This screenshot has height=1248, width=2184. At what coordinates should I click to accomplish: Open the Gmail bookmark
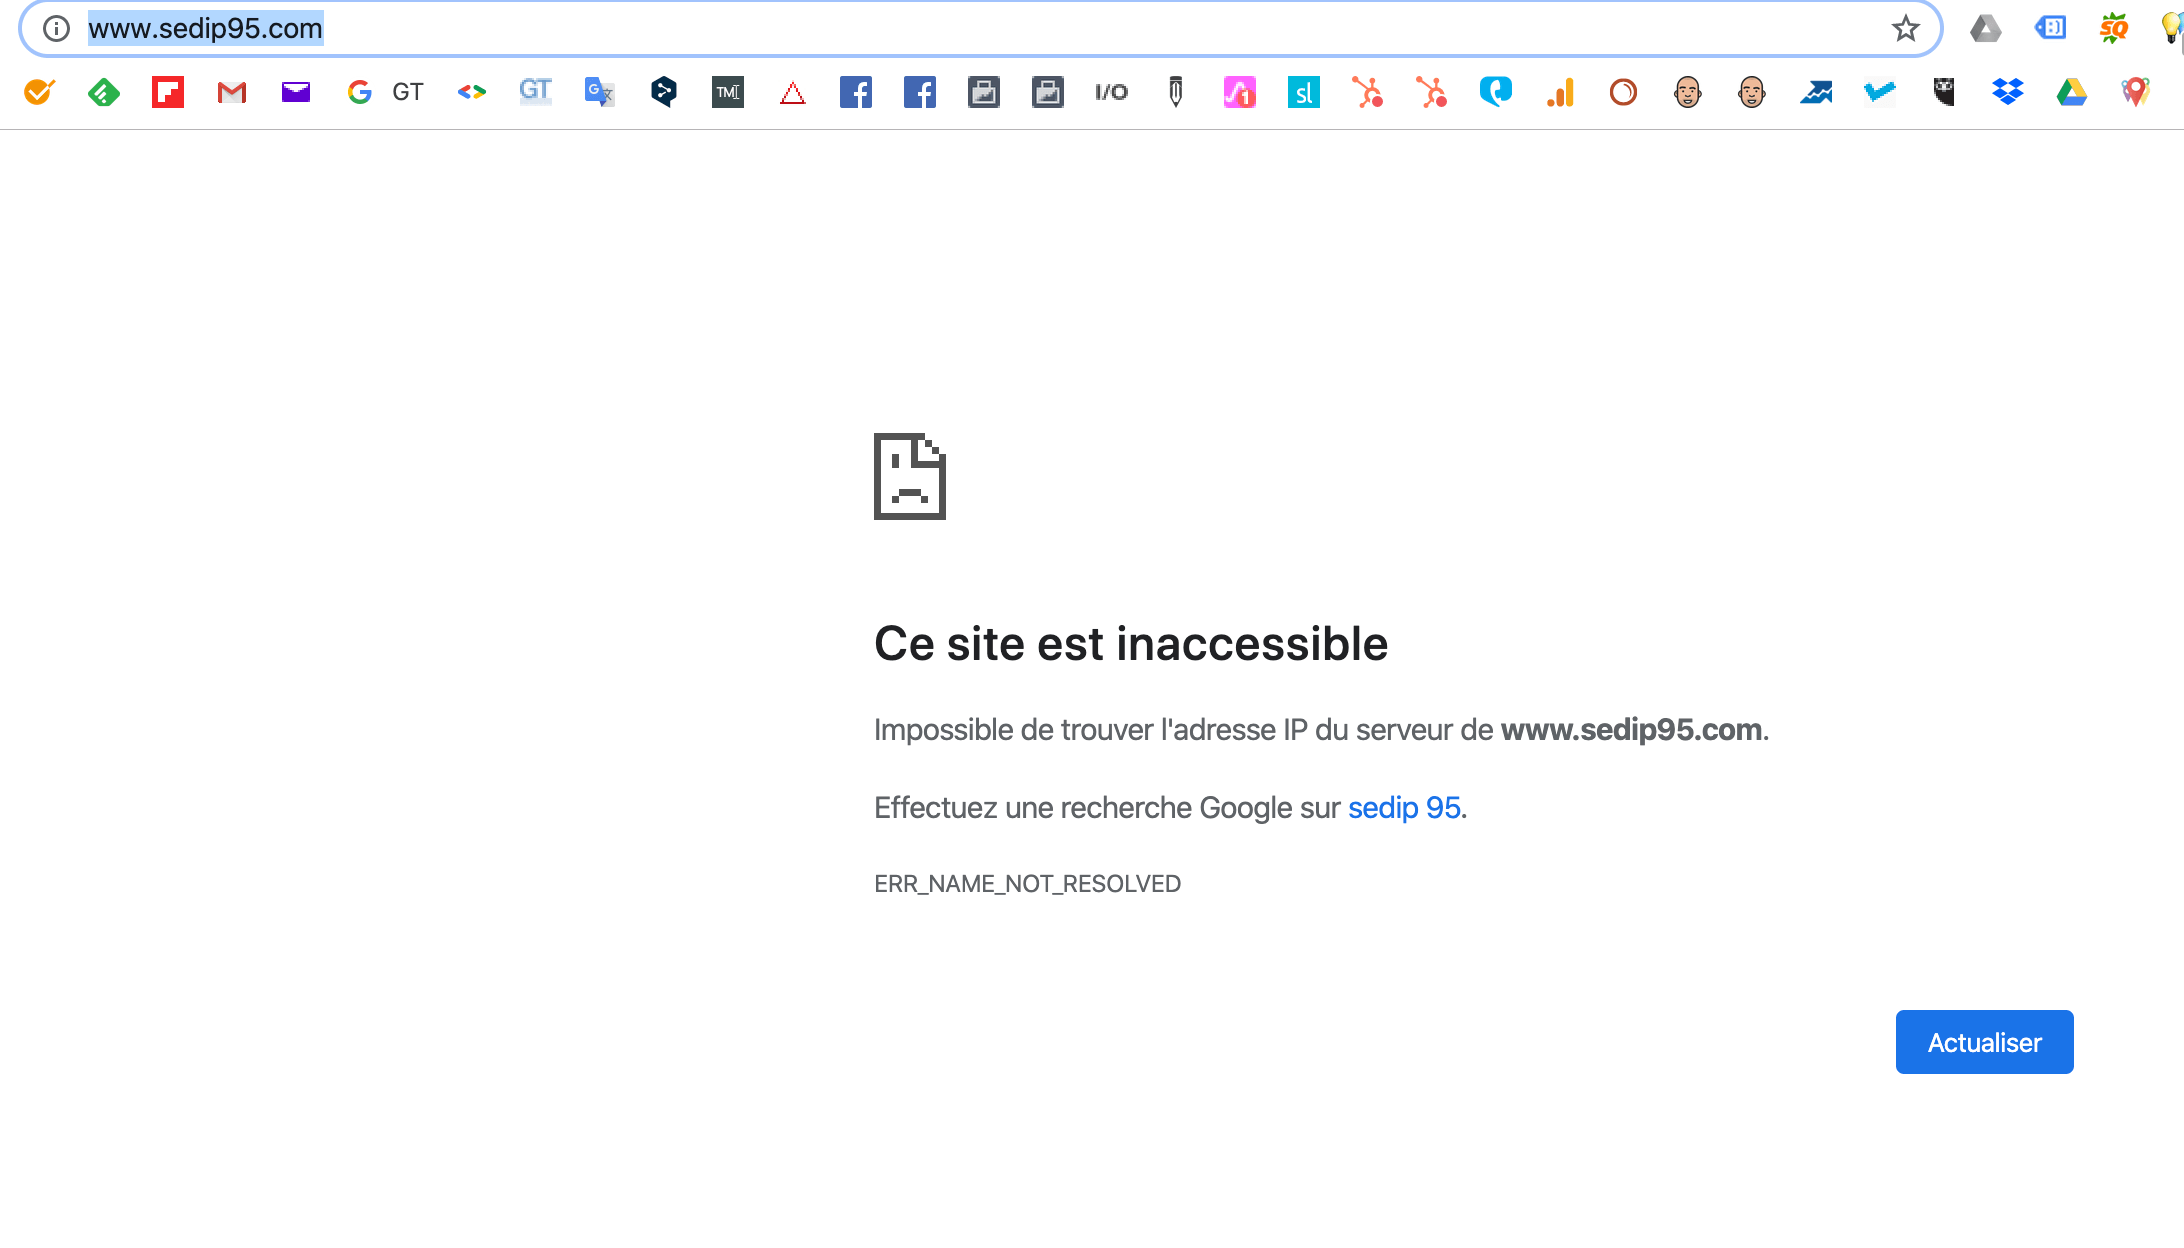pyautogui.click(x=232, y=93)
